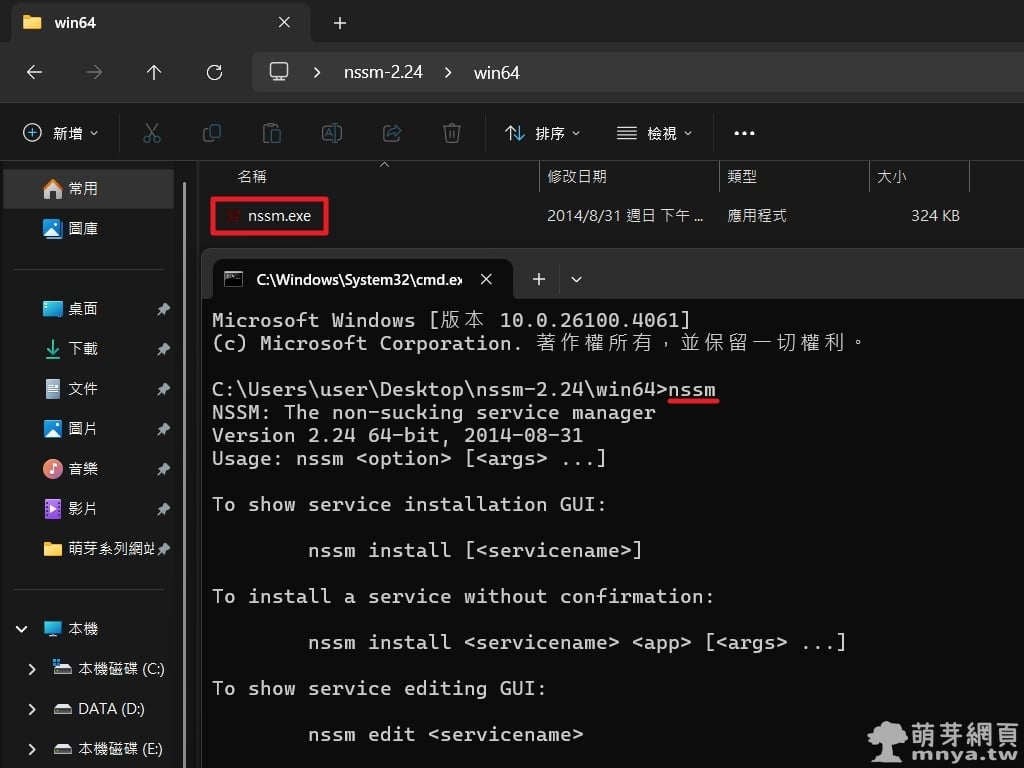
Task: Click the Delete trash can icon
Action: click(452, 133)
